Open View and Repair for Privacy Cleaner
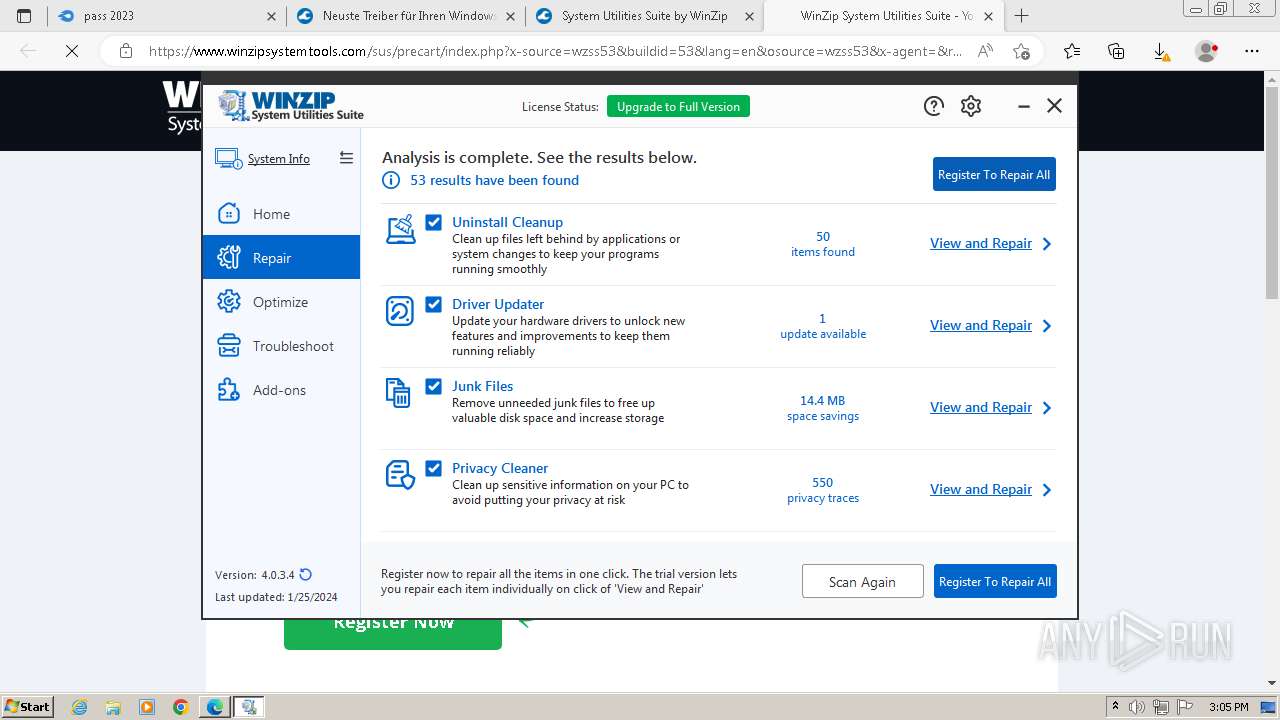 [x=981, y=490]
